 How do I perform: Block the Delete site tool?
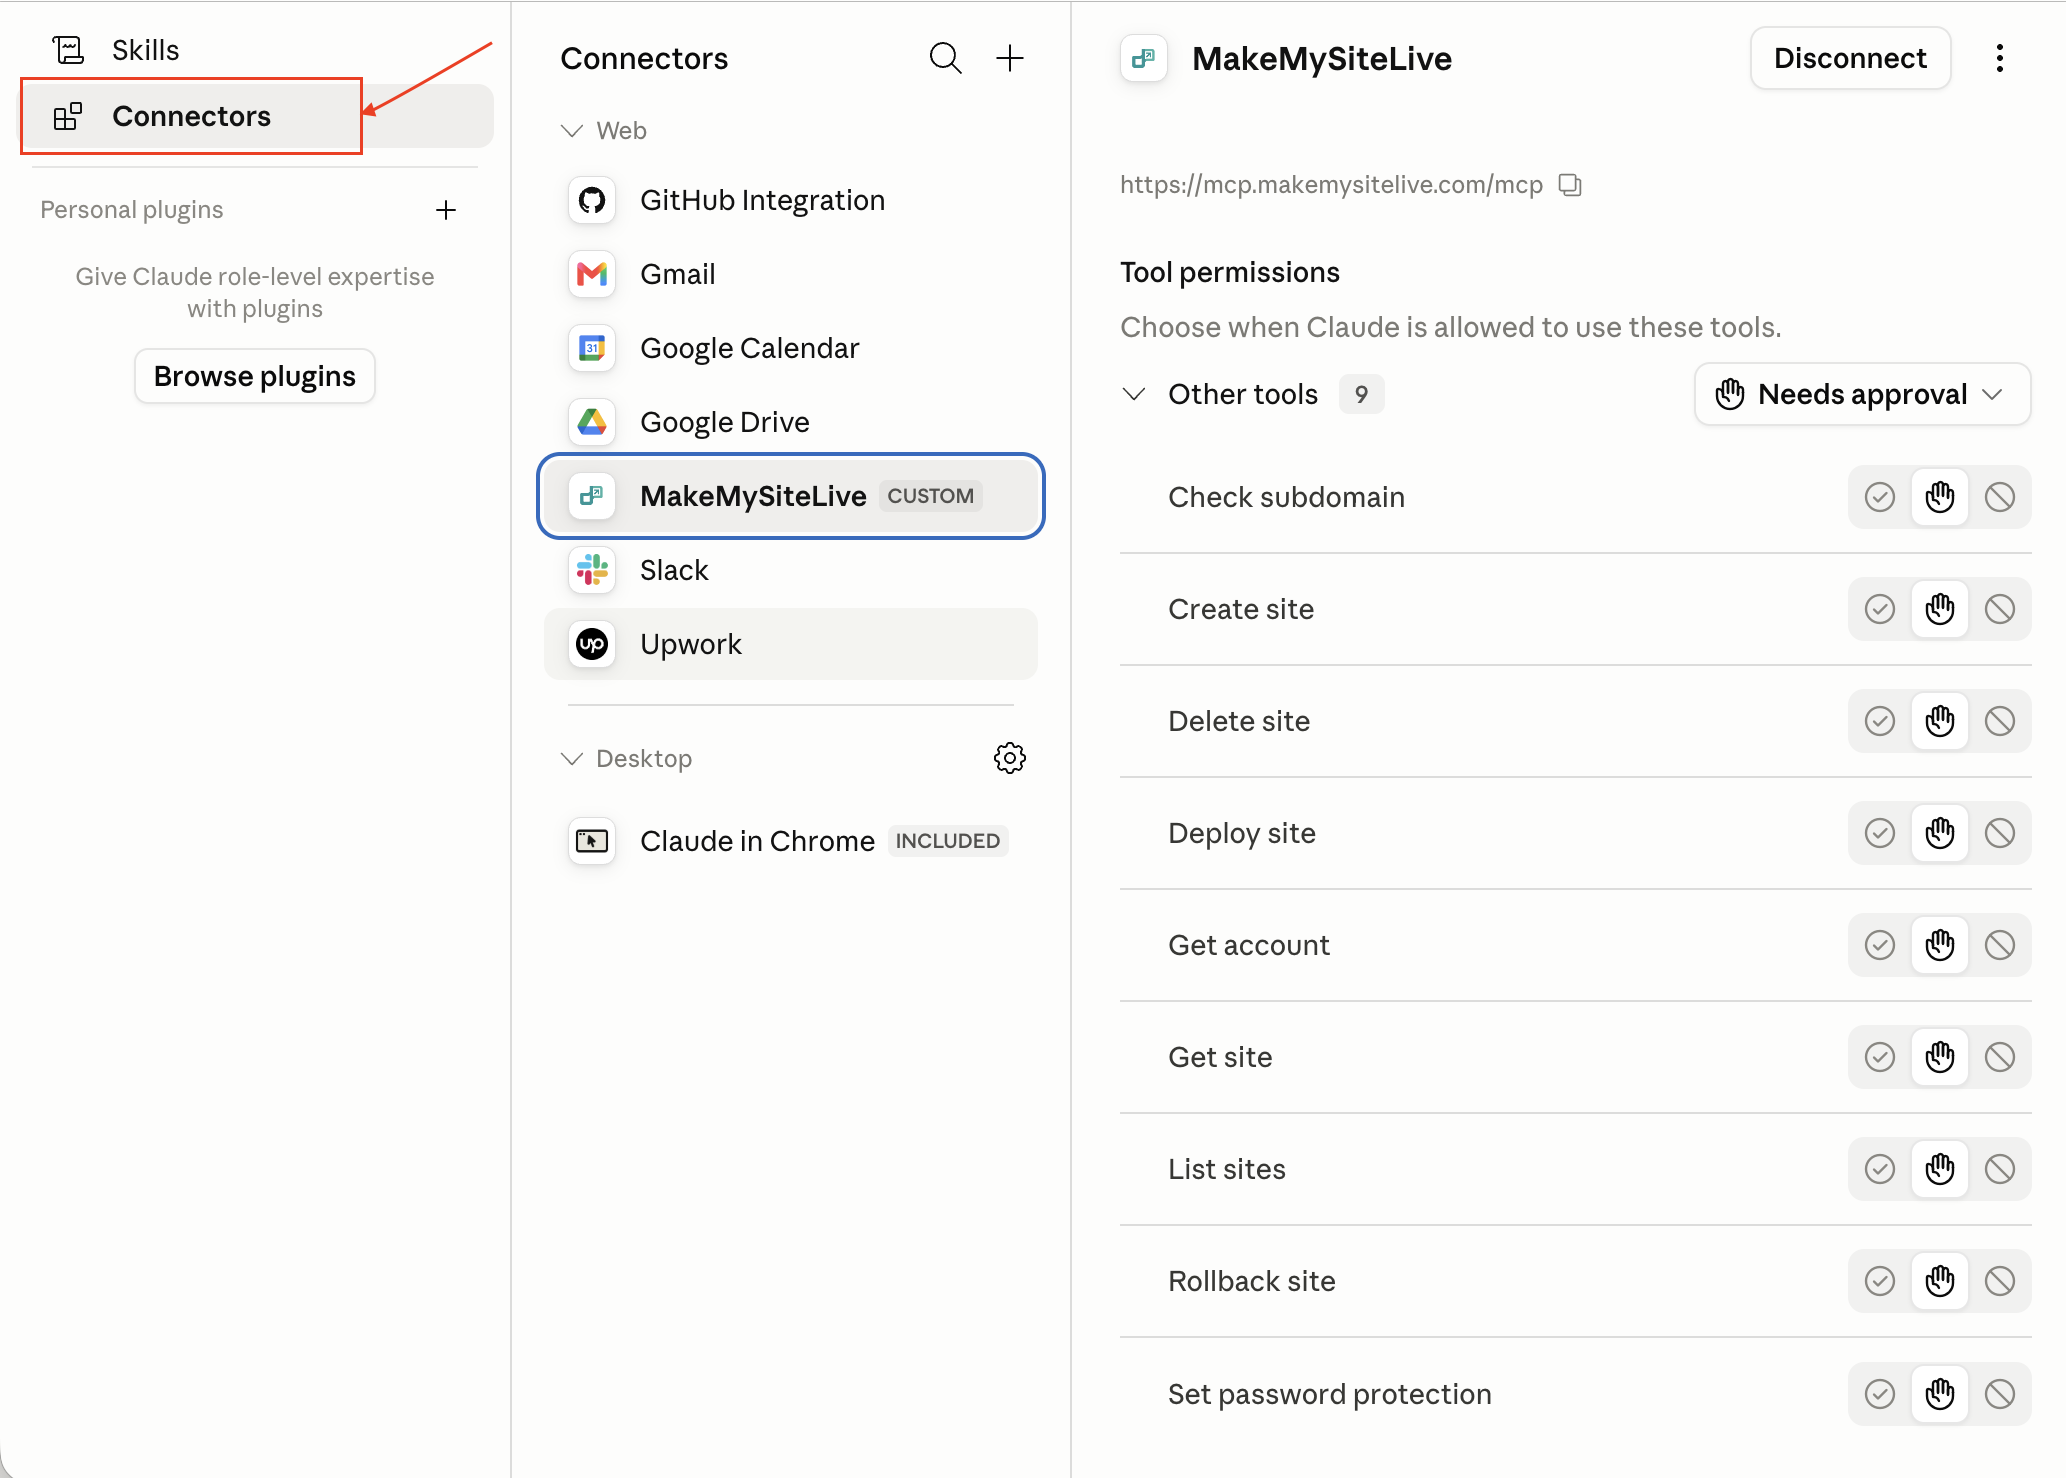(2000, 721)
